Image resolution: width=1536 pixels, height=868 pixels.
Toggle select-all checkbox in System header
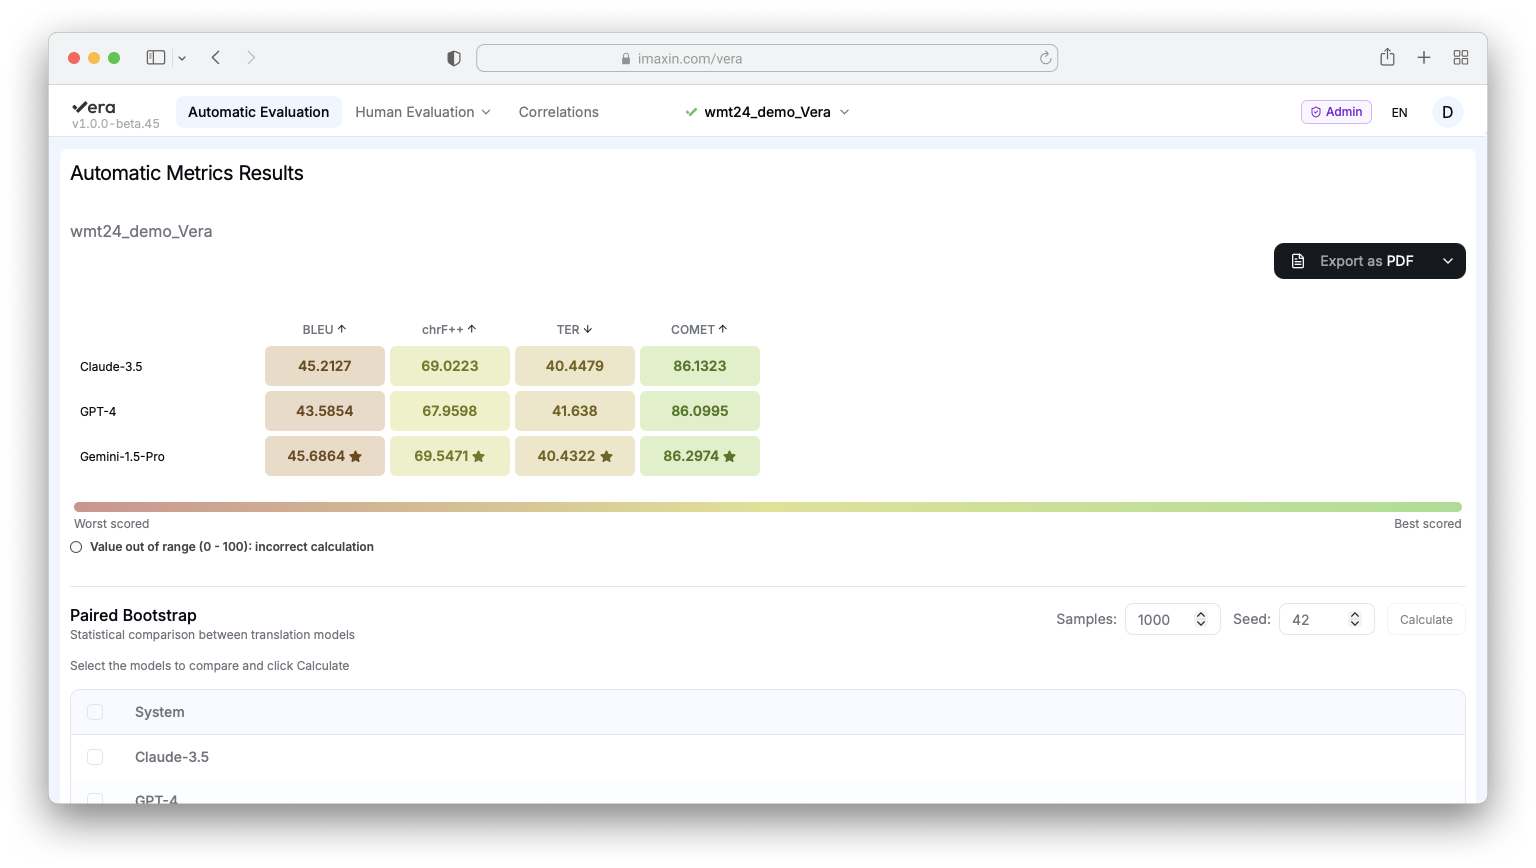tap(95, 712)
